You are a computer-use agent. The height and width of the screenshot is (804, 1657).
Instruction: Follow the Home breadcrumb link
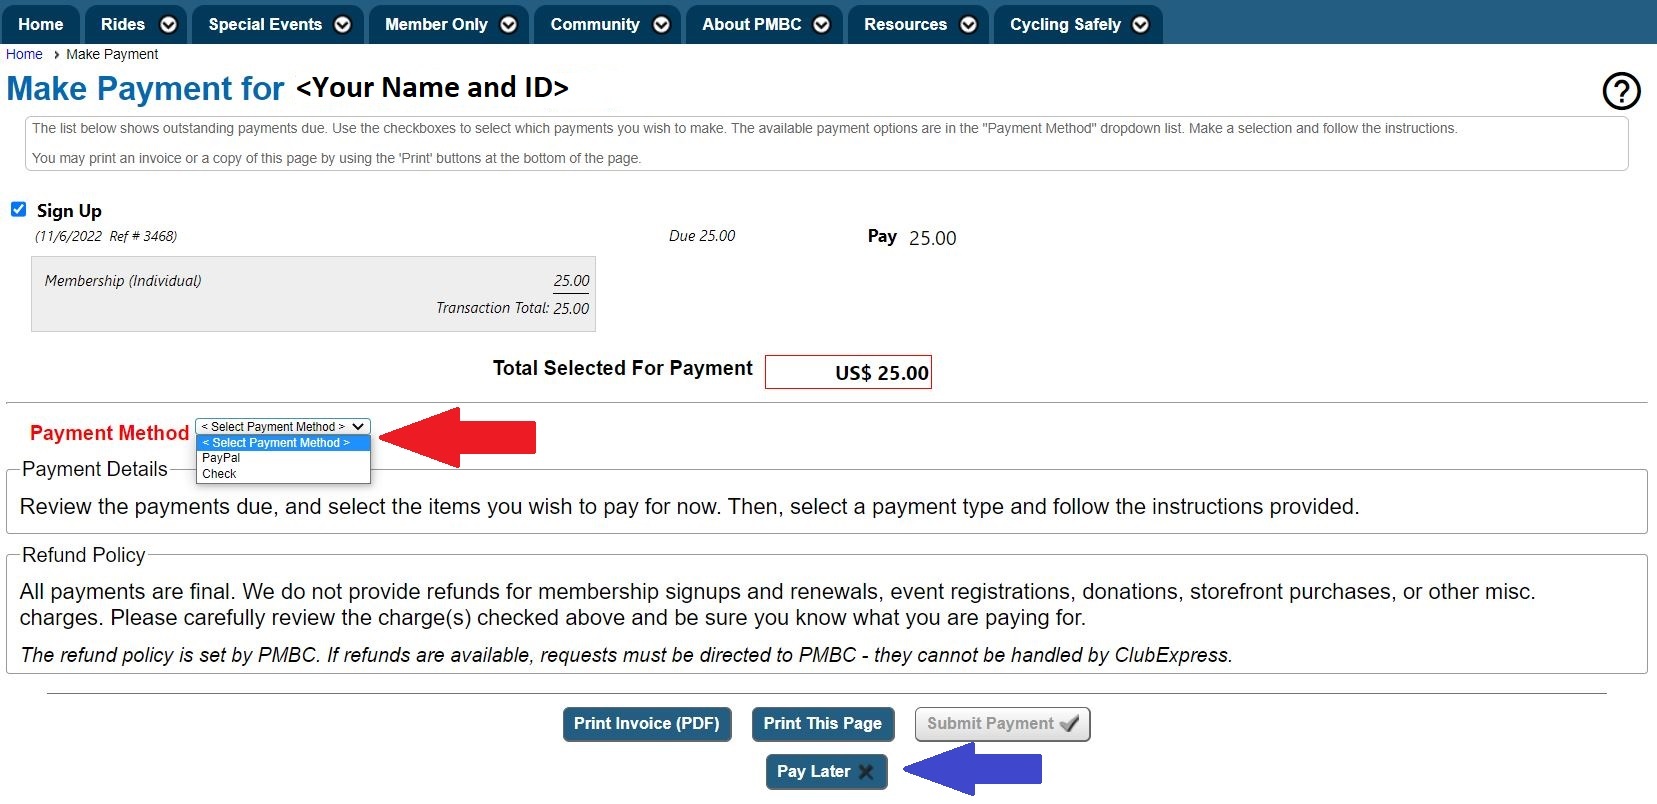pos(23,54)
